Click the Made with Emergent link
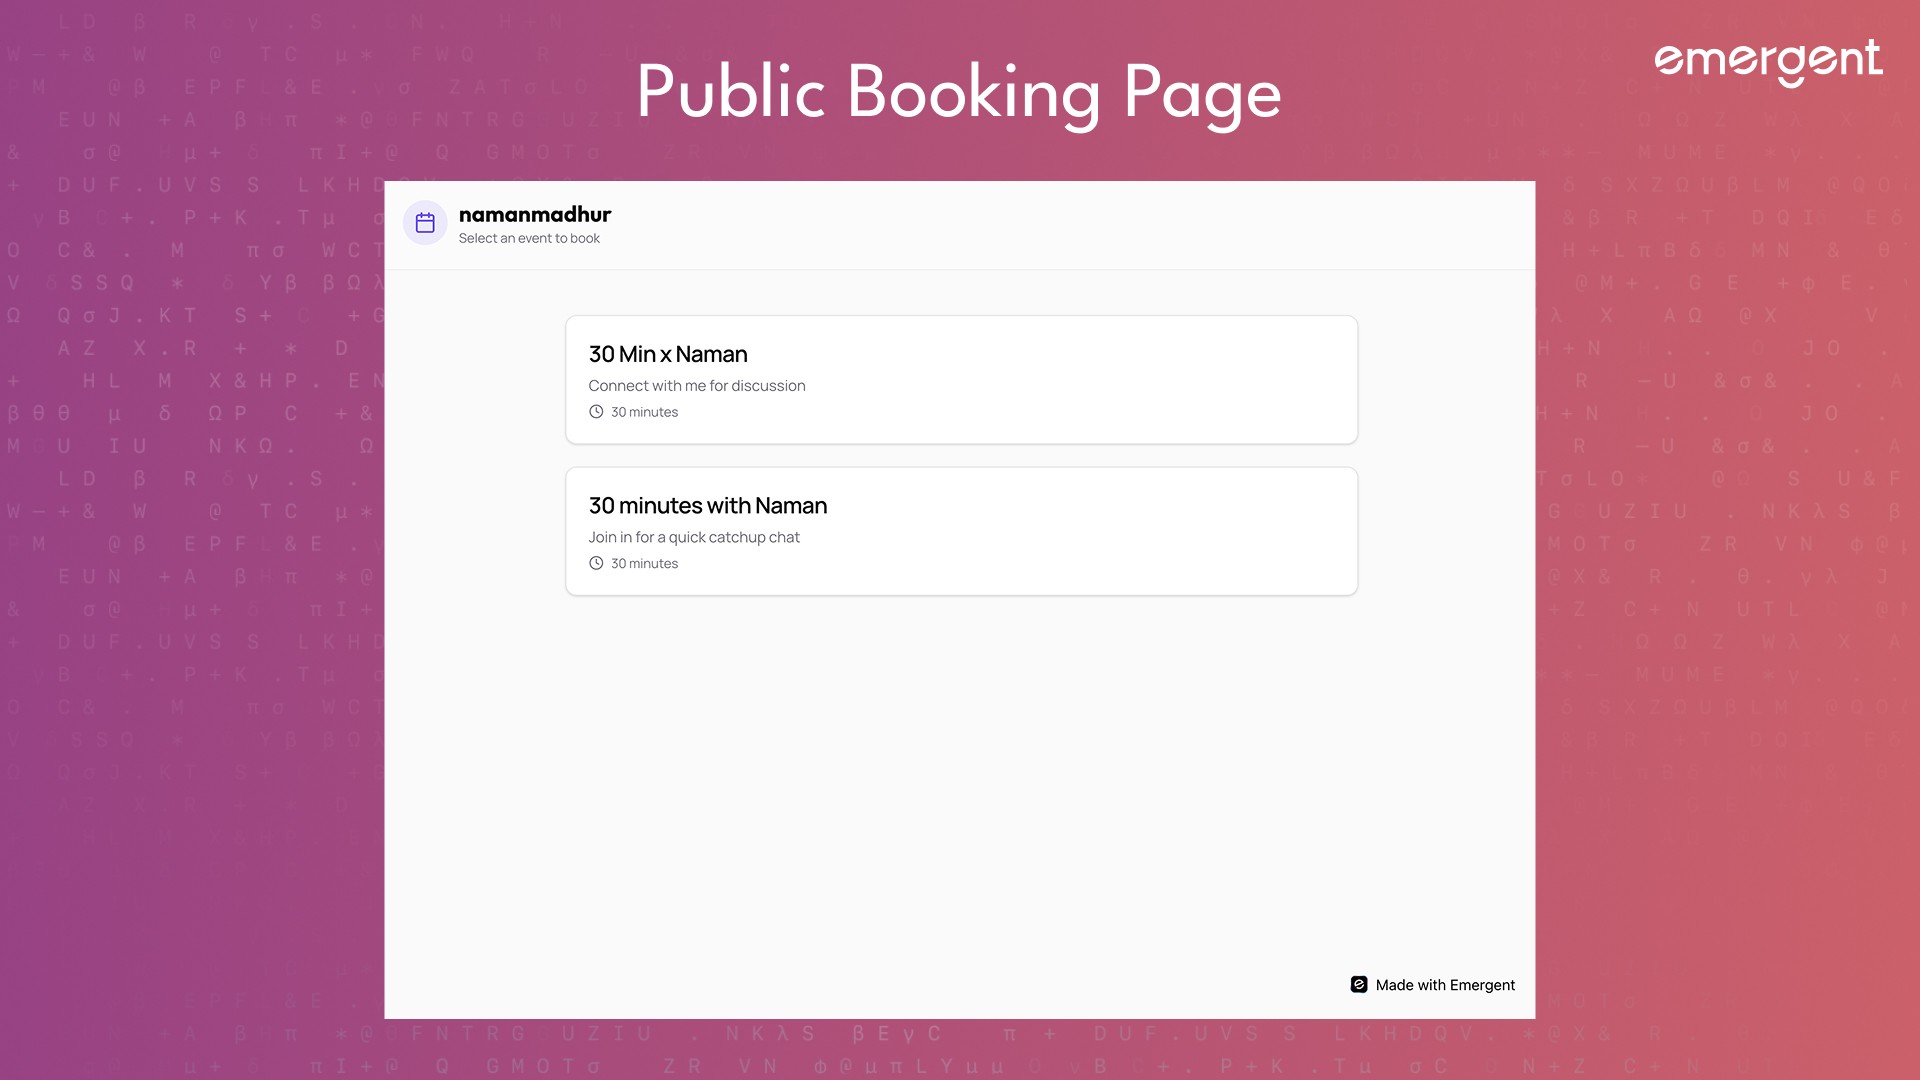Image resolution: width=1920 pixels, height=1080 pixels. pyautogui.click(x=1444, y=985)
